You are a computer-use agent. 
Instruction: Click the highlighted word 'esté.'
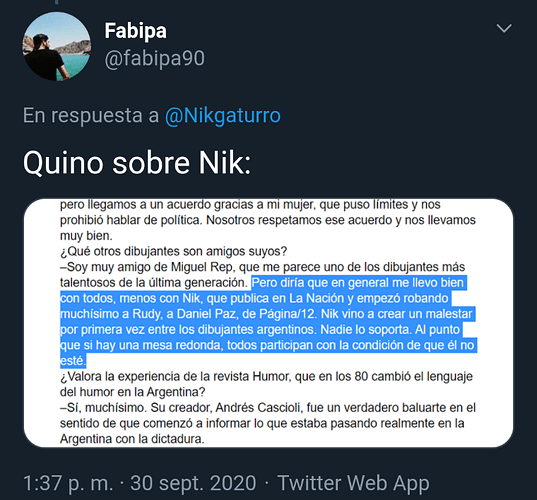tap(73, 361)
